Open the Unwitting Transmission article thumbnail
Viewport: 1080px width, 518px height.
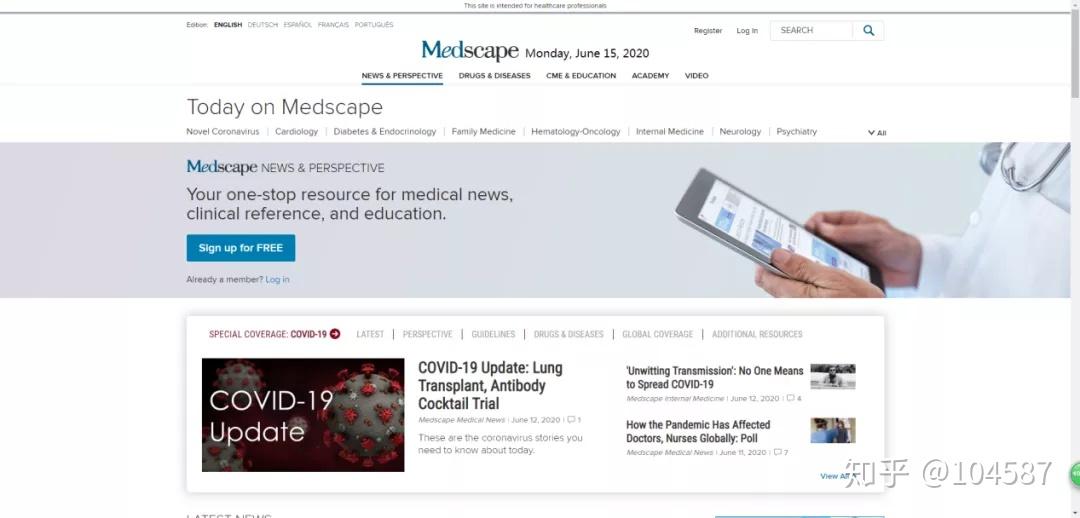[833, 377]
